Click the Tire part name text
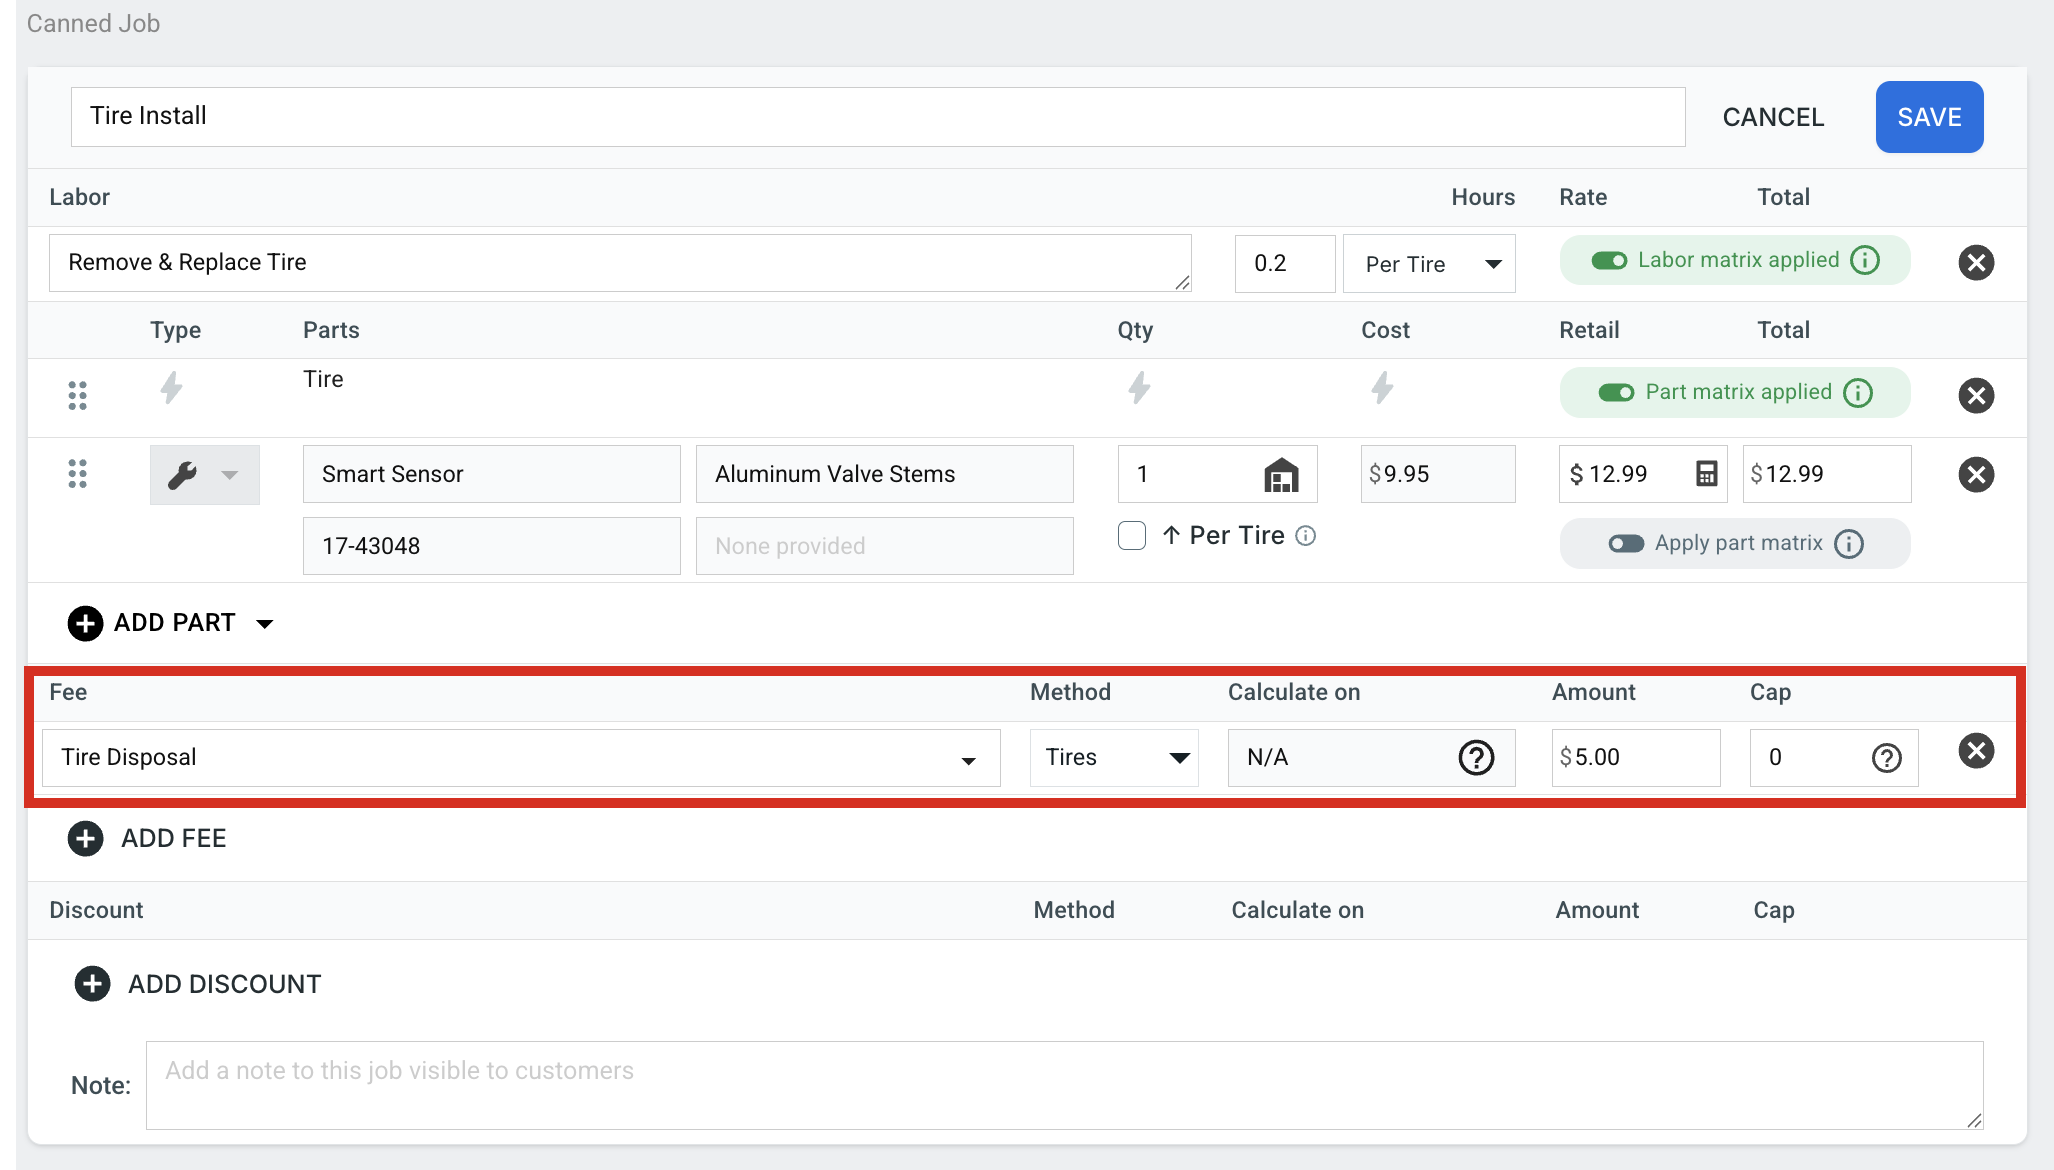2054x1170 pixels. [x=323, y=379]
